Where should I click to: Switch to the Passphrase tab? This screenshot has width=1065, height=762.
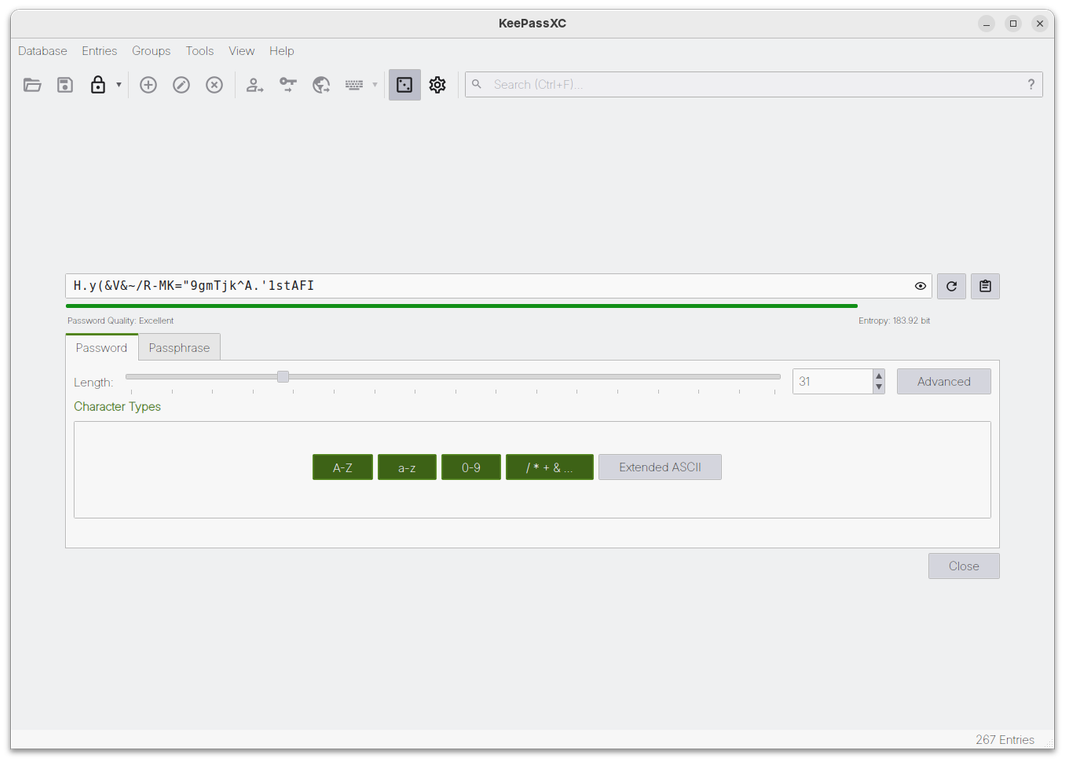click(179, 348)
